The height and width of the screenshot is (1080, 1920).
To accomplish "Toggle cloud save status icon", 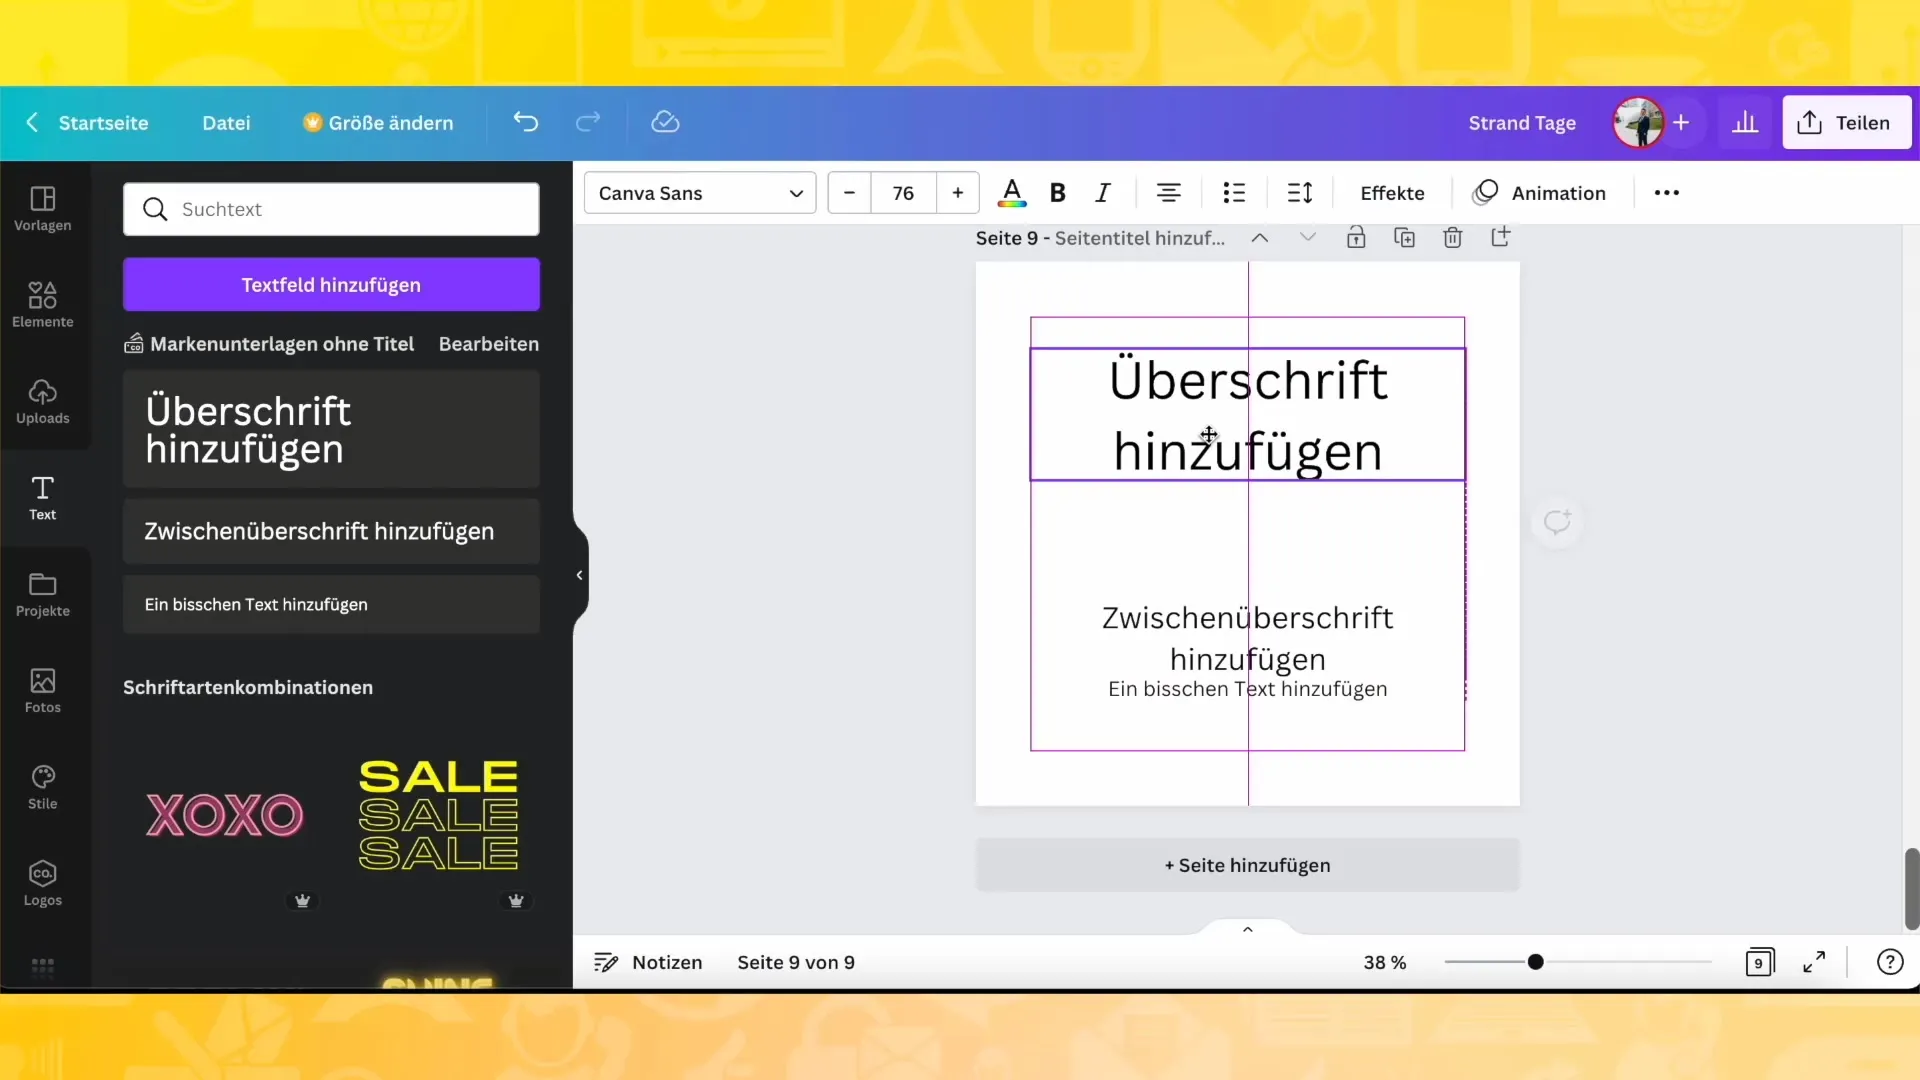I will [666, 121].
